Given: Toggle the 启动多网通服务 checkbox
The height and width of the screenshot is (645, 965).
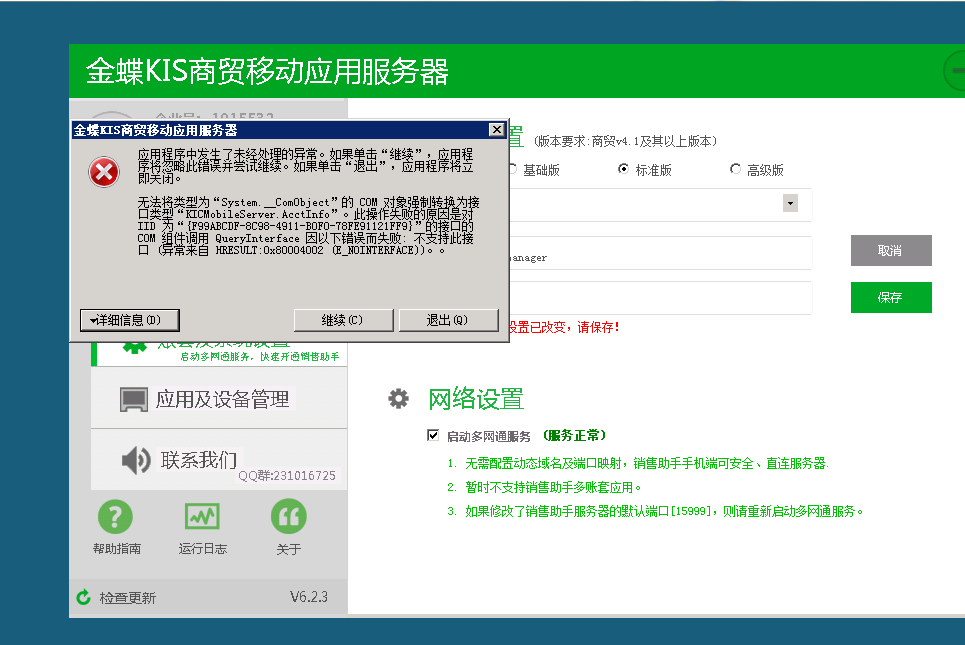Looking at the screenshot, I should 433,435.
